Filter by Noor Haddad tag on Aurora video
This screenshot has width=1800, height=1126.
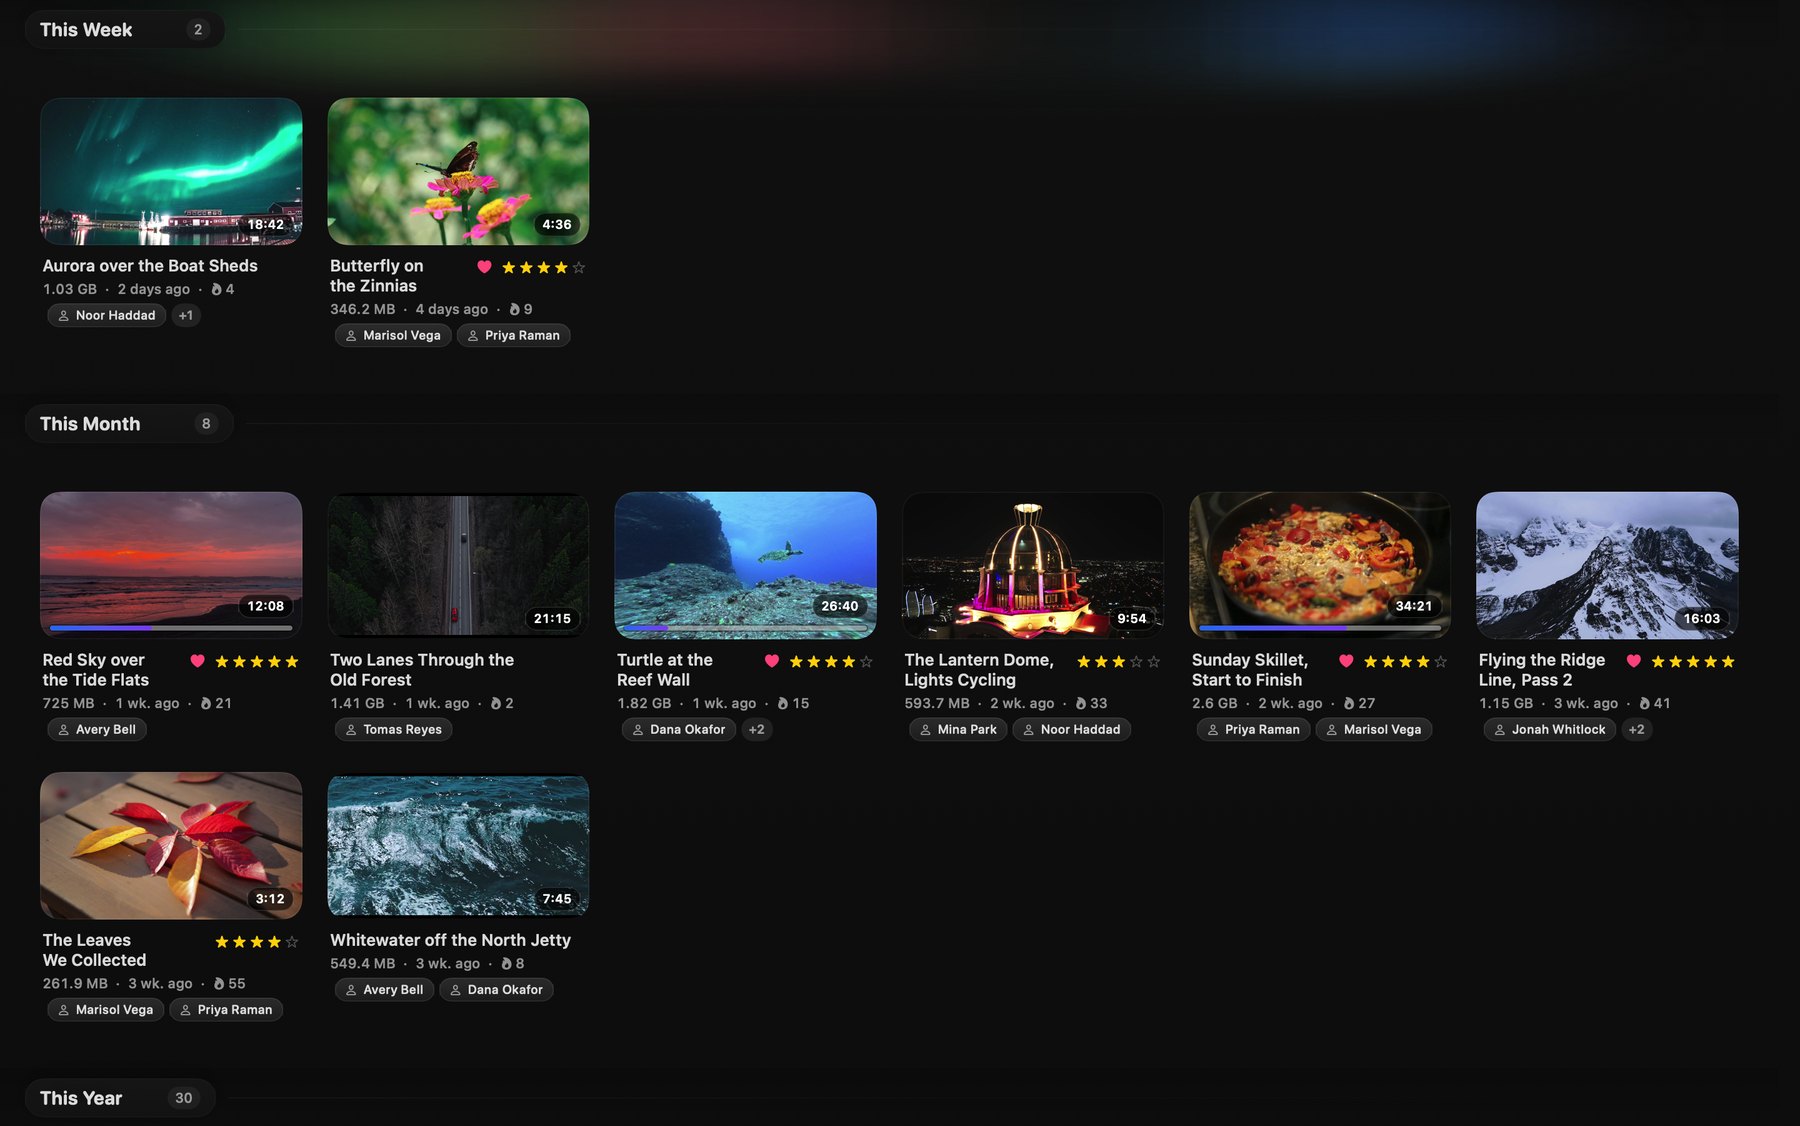(106, 315)
